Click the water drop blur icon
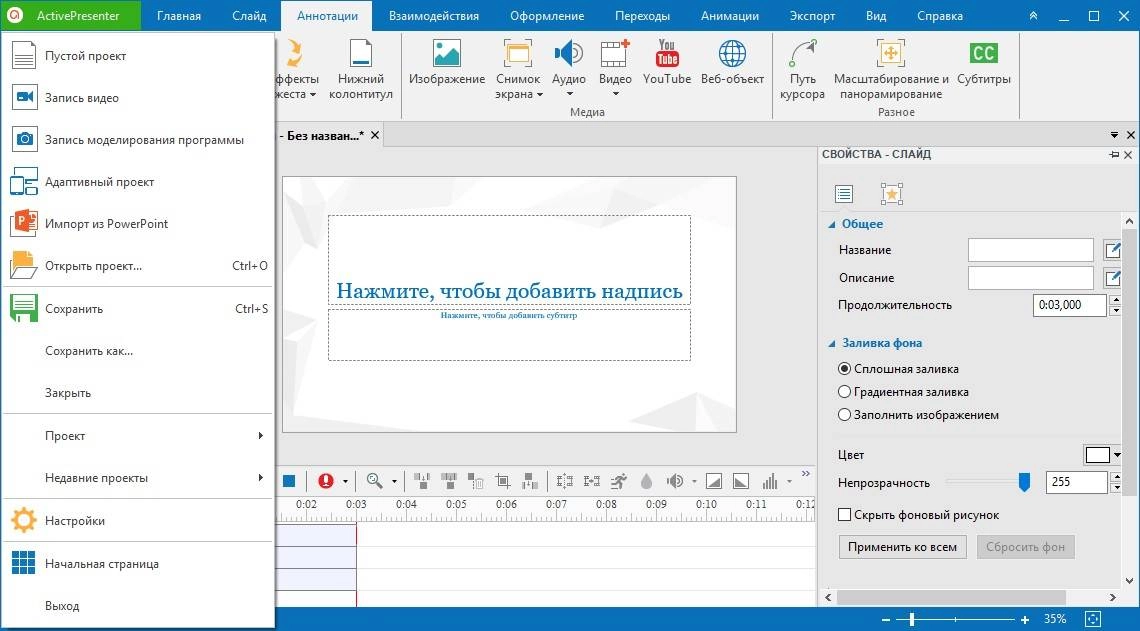 pos(646,481)
